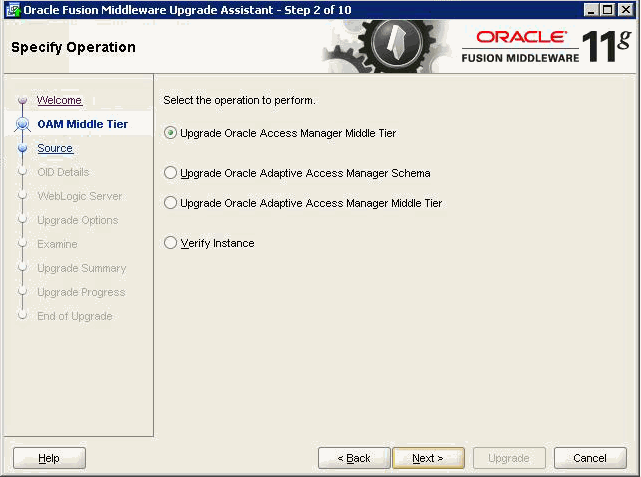
Task: Close the Upgrade Assistant window
Action: pos(625,10)
